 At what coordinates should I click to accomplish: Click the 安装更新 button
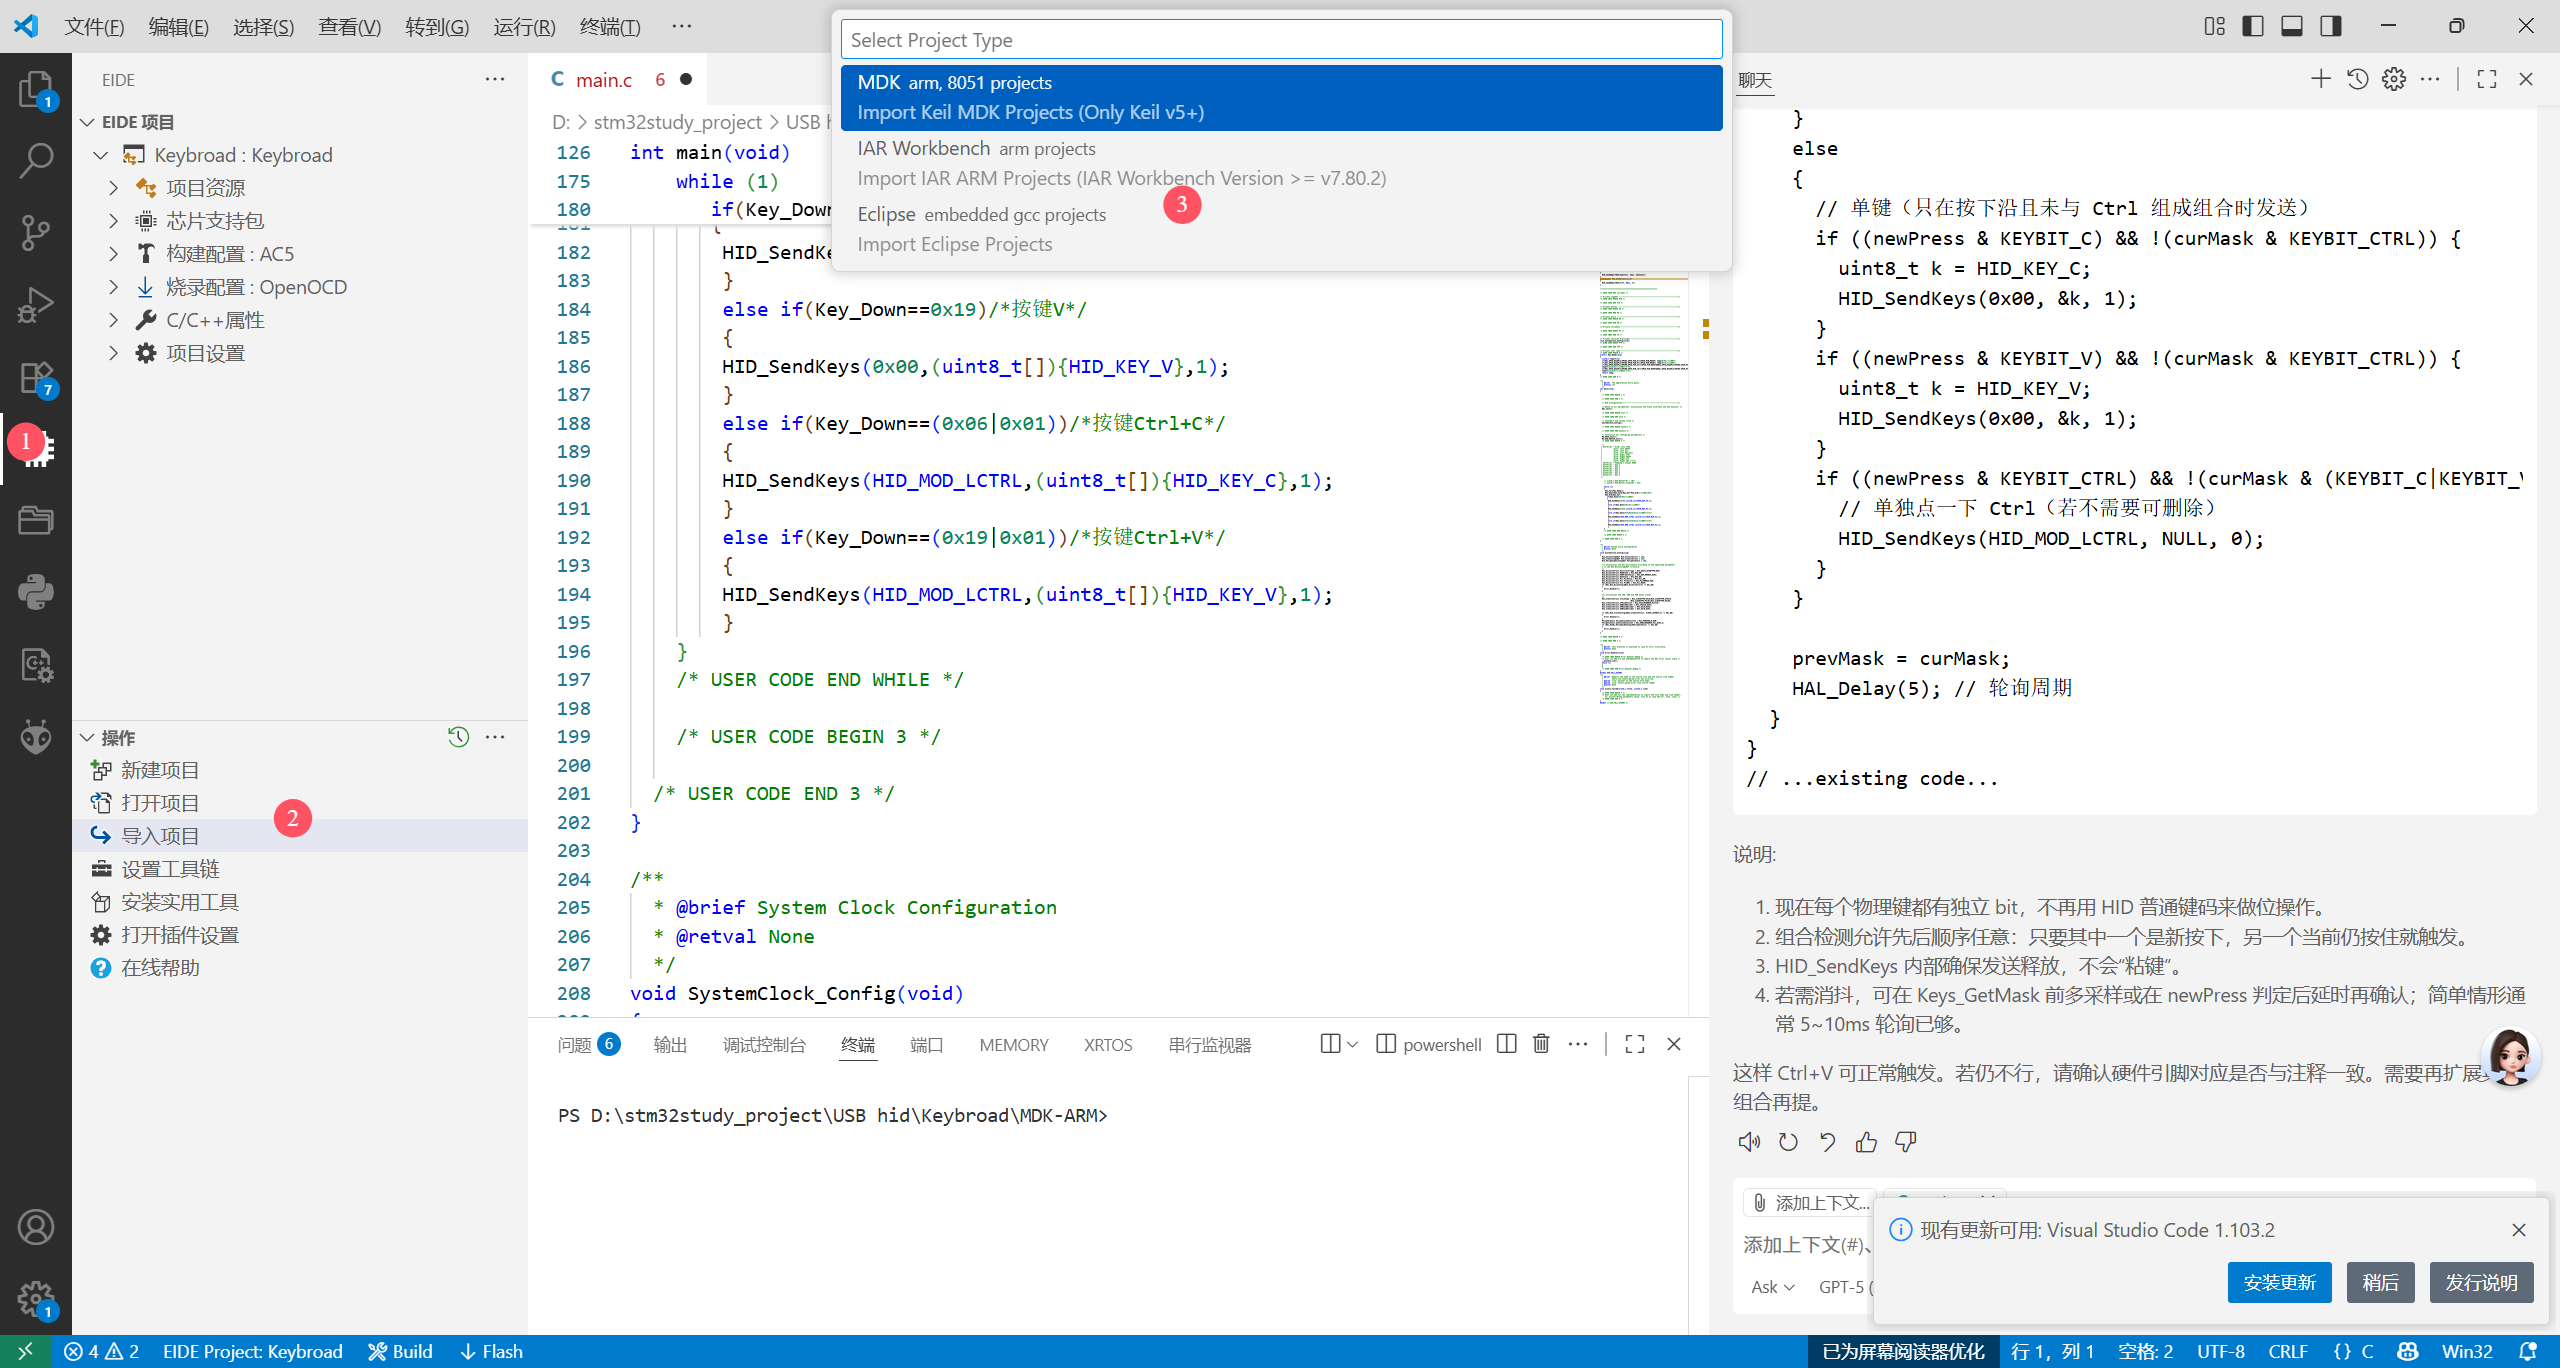coord(2279,1282)
